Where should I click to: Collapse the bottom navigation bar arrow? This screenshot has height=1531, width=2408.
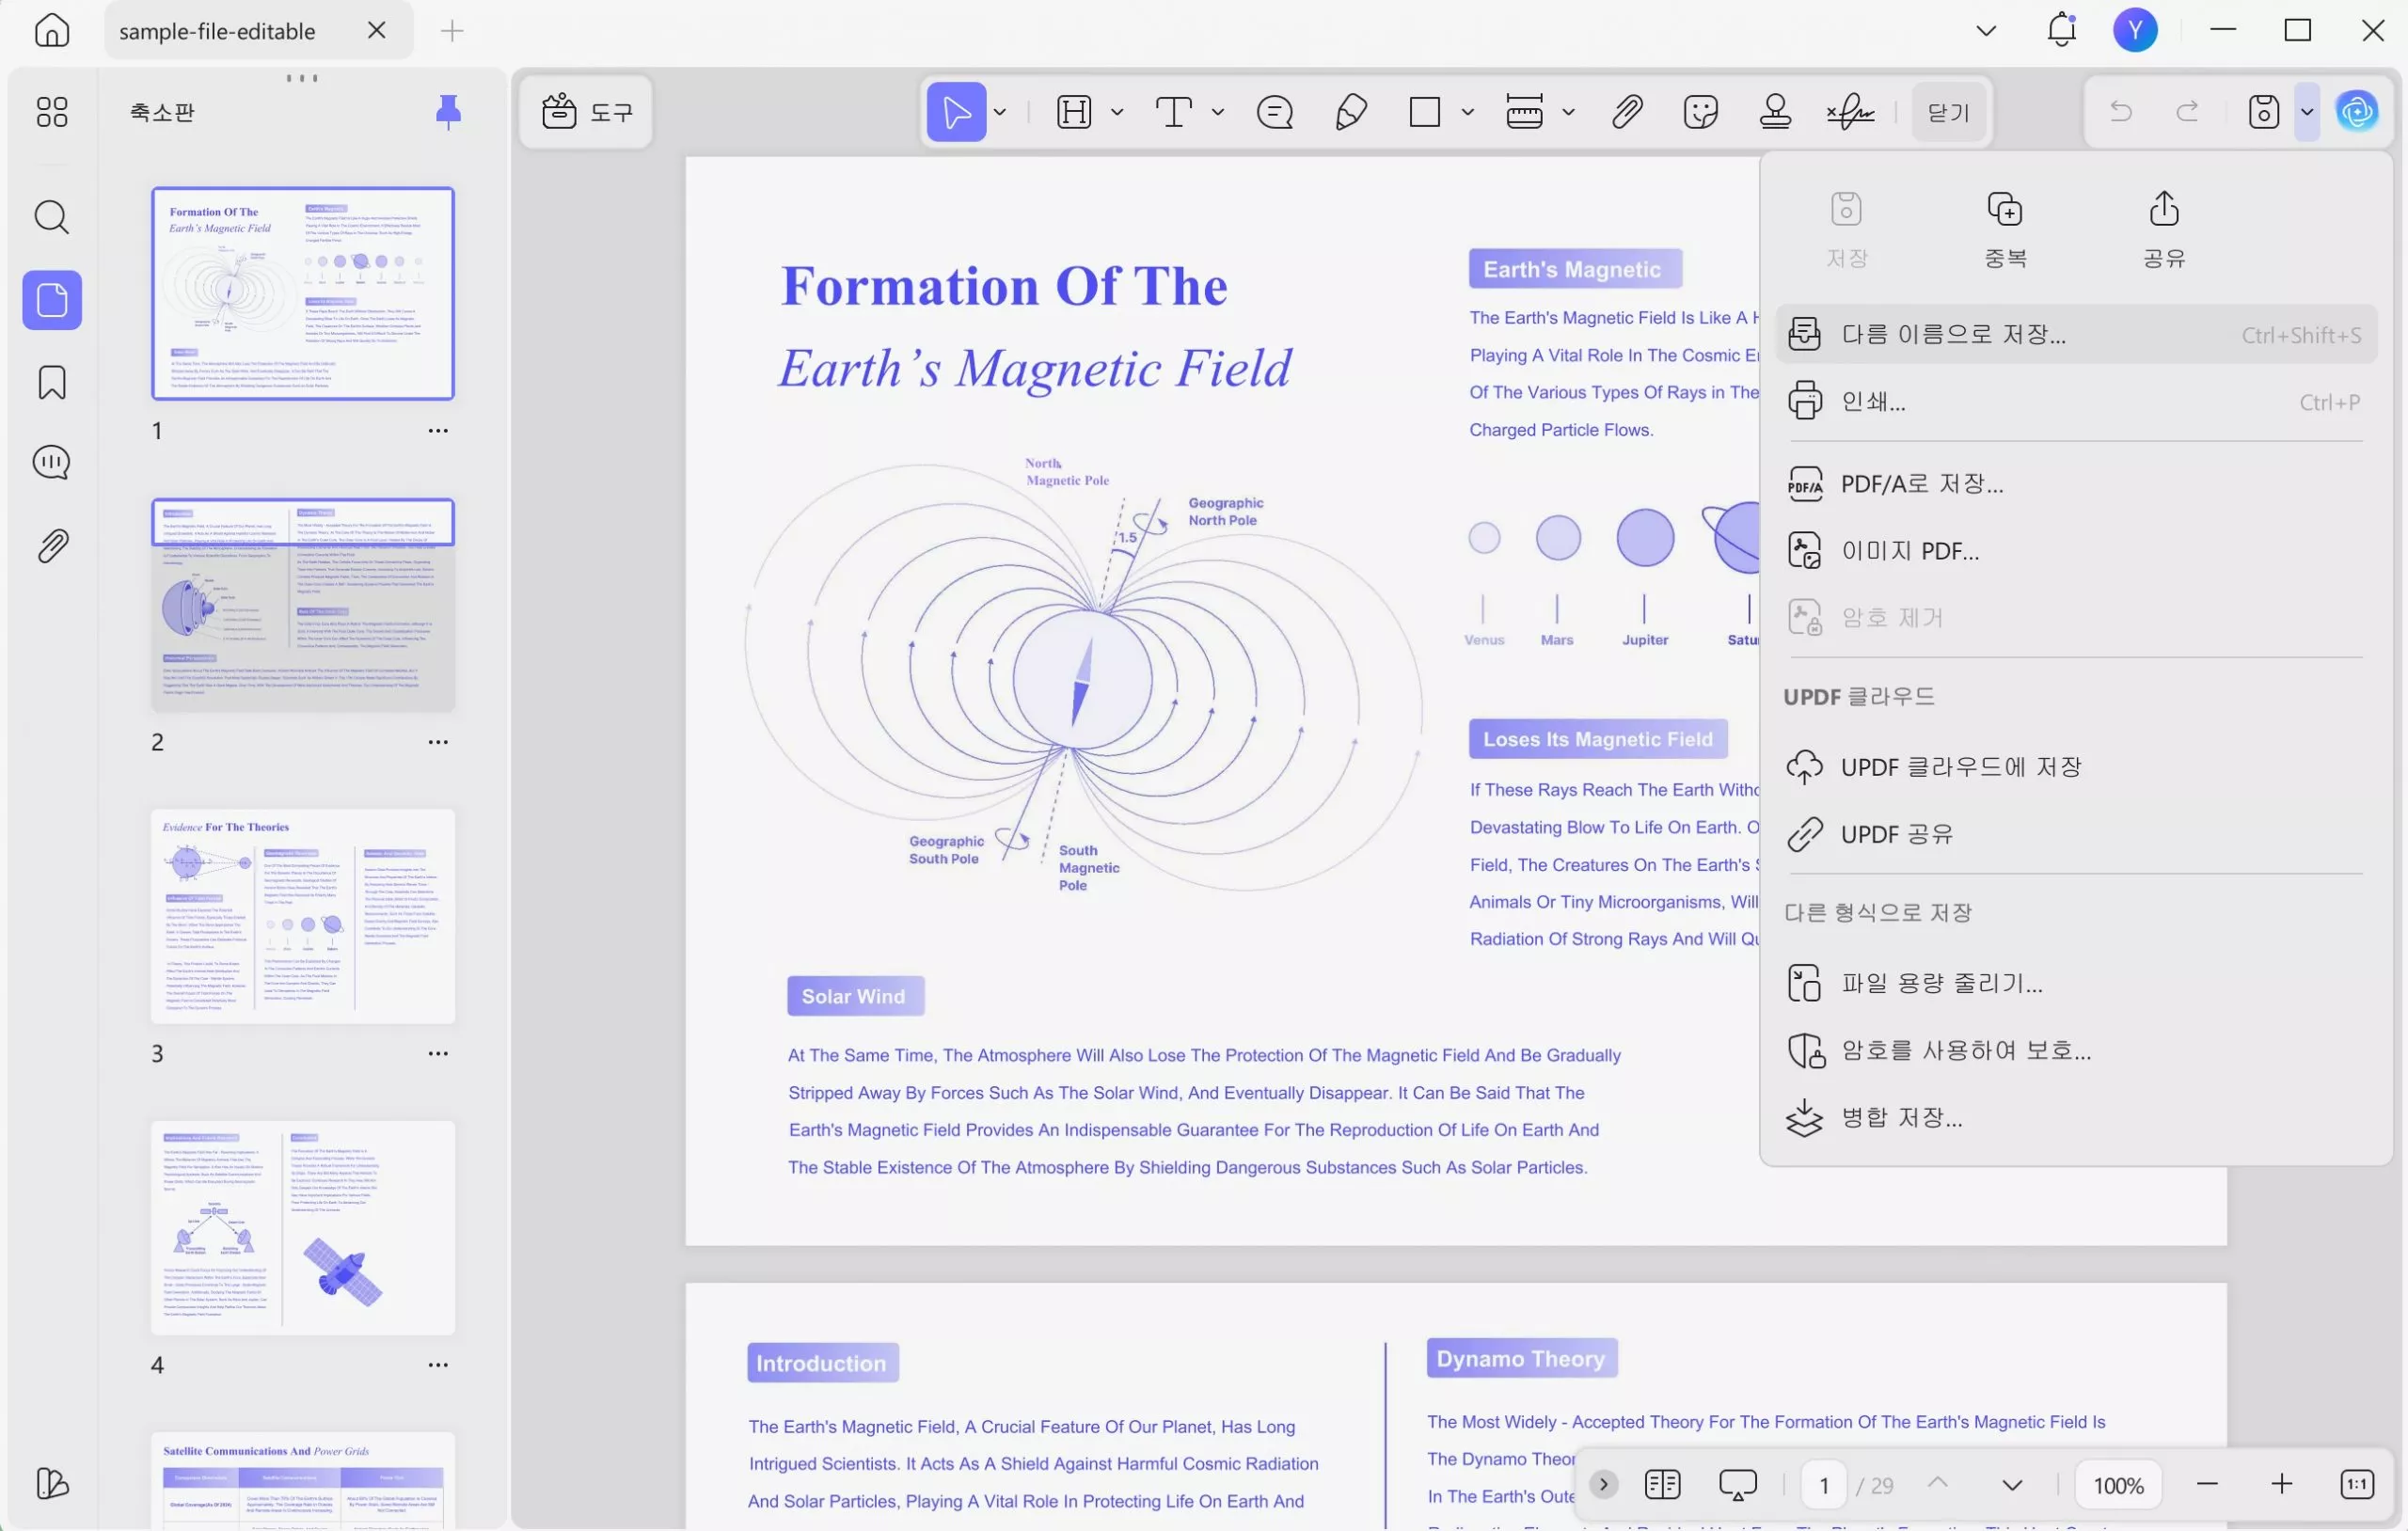click(x=1603, y=1485)
